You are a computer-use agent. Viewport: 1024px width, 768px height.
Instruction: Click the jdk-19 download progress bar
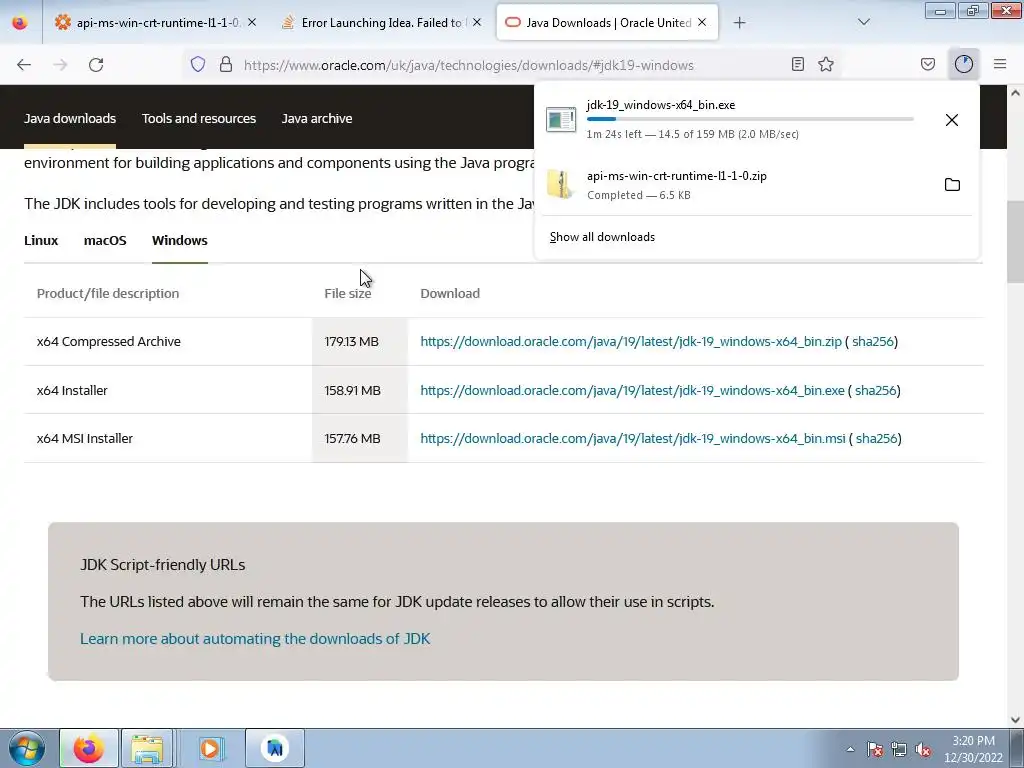click(x=750, y=120)
